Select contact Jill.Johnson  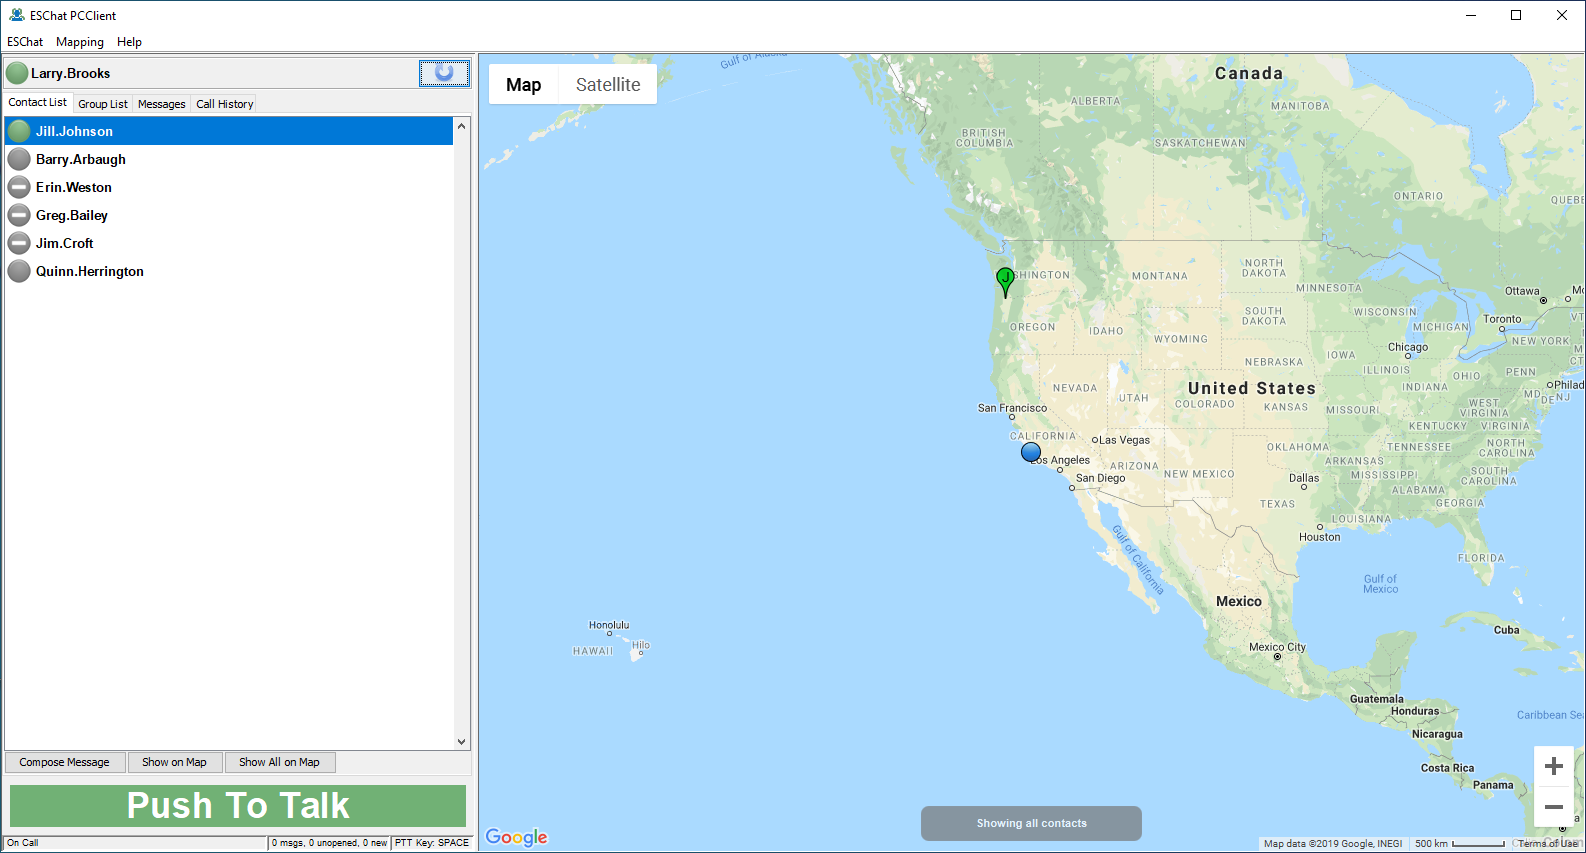229,131
